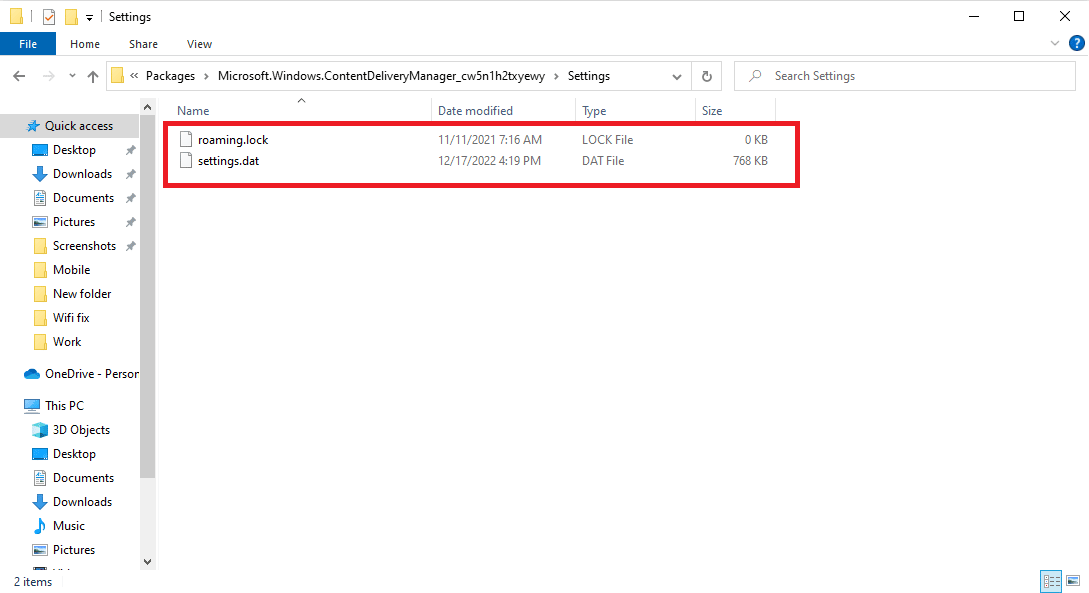Viewport: 1089px width, 593px height.
Task: Switch to the View ribbon tab
Action: click(199, 44)
